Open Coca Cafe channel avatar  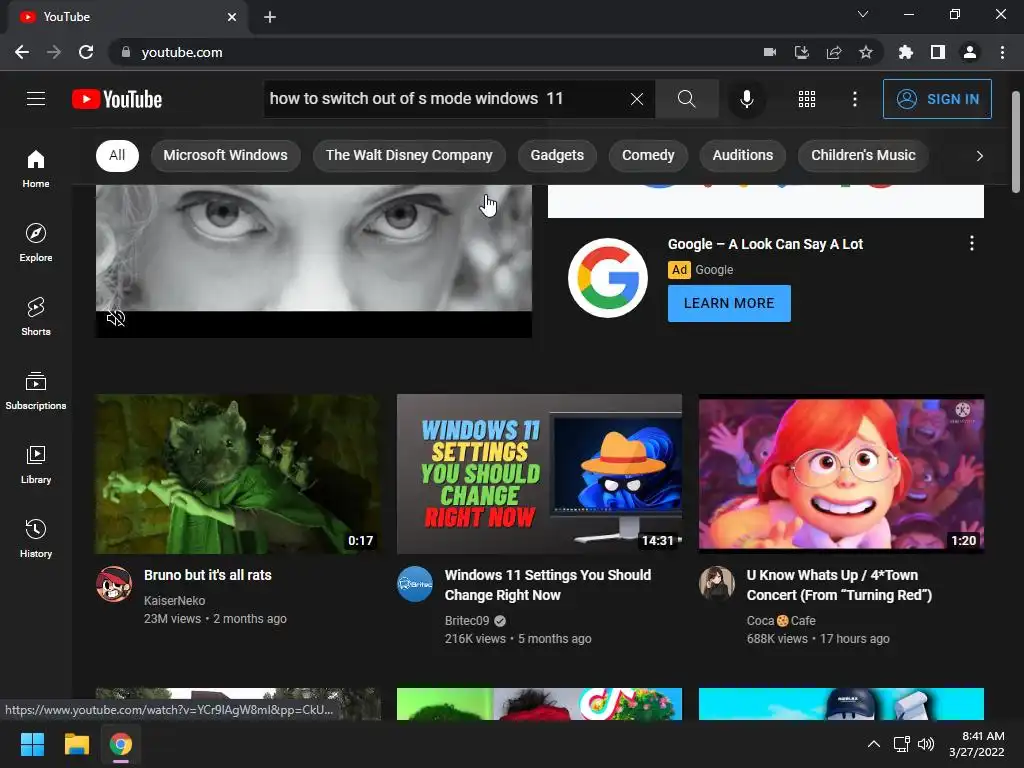pos(716,584)
